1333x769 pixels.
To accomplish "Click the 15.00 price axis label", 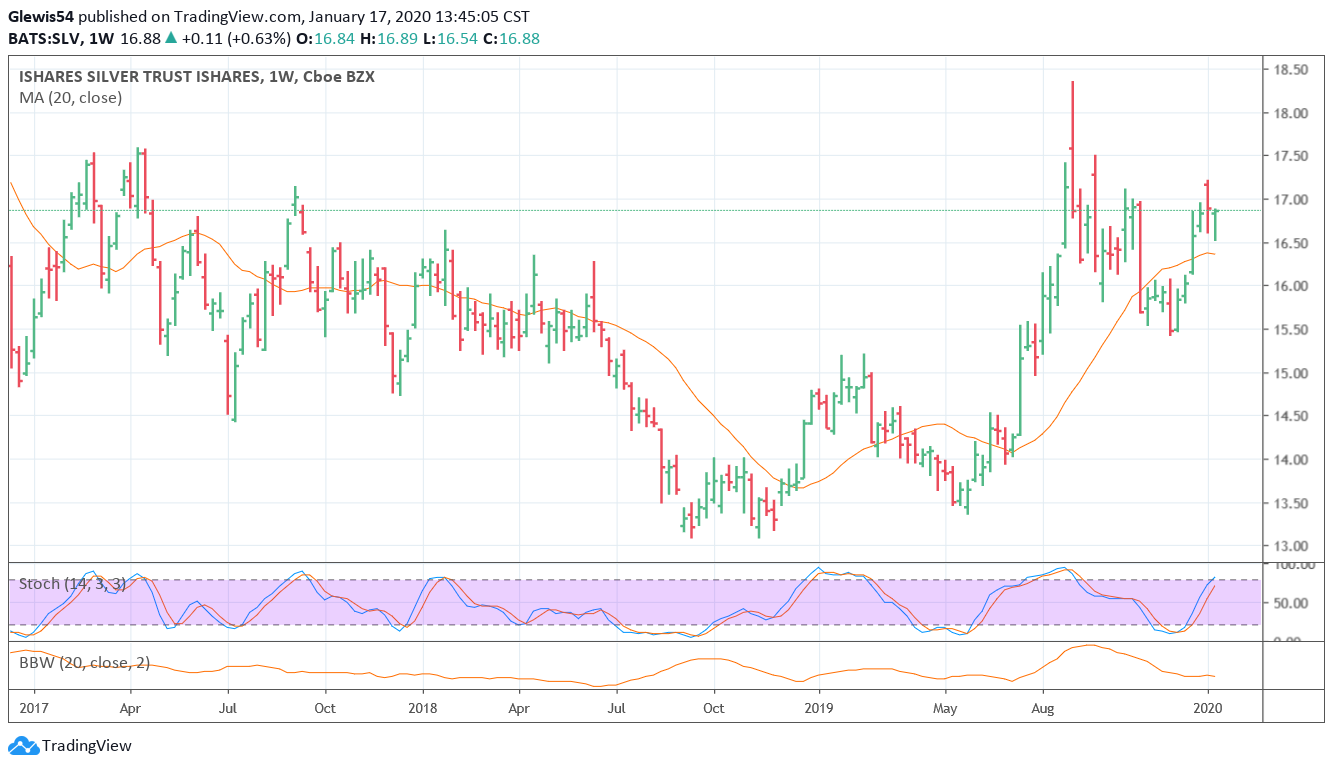I will [1290, 373].
